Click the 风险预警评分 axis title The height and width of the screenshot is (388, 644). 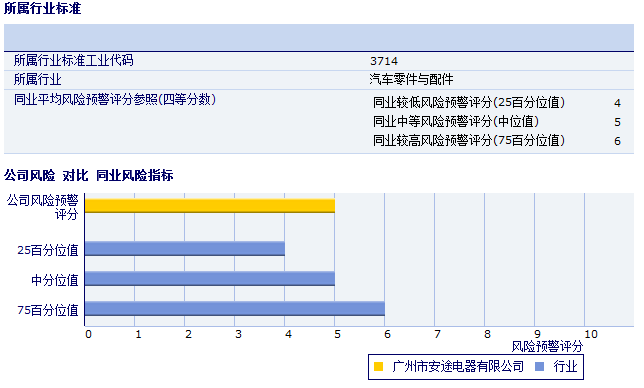point(547,347)
